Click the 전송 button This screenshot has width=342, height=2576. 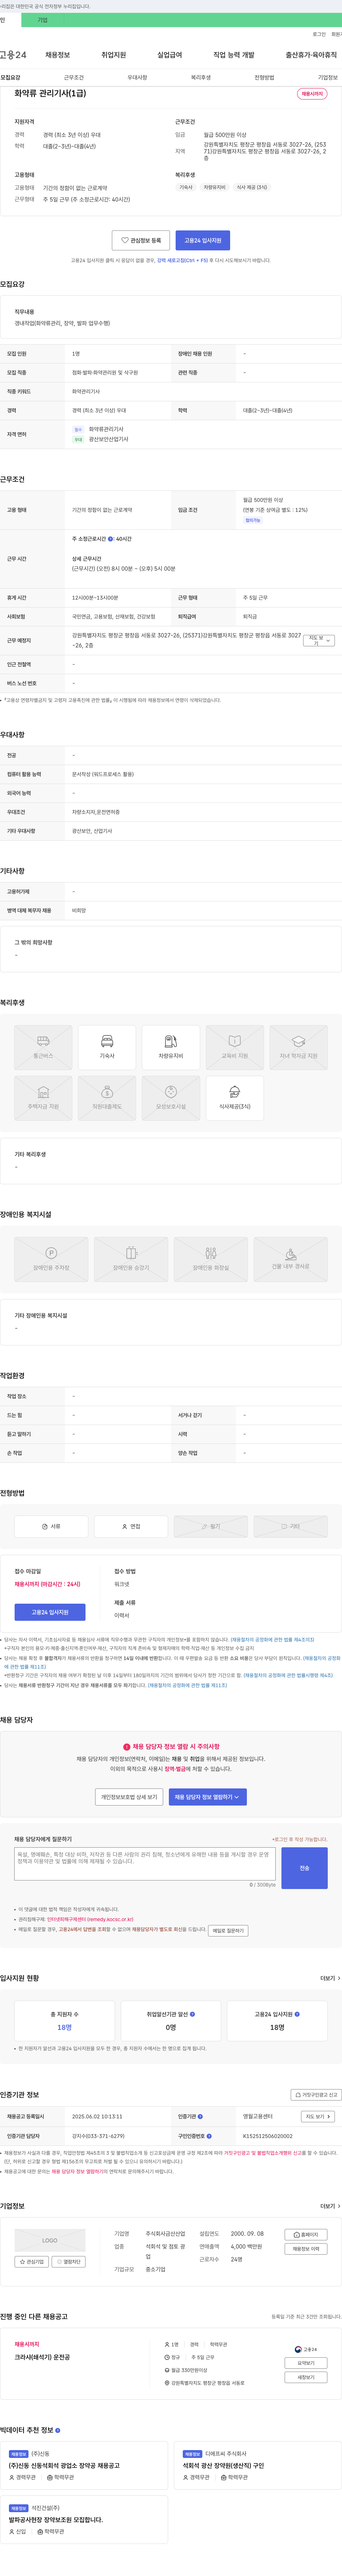point(304,1868)
